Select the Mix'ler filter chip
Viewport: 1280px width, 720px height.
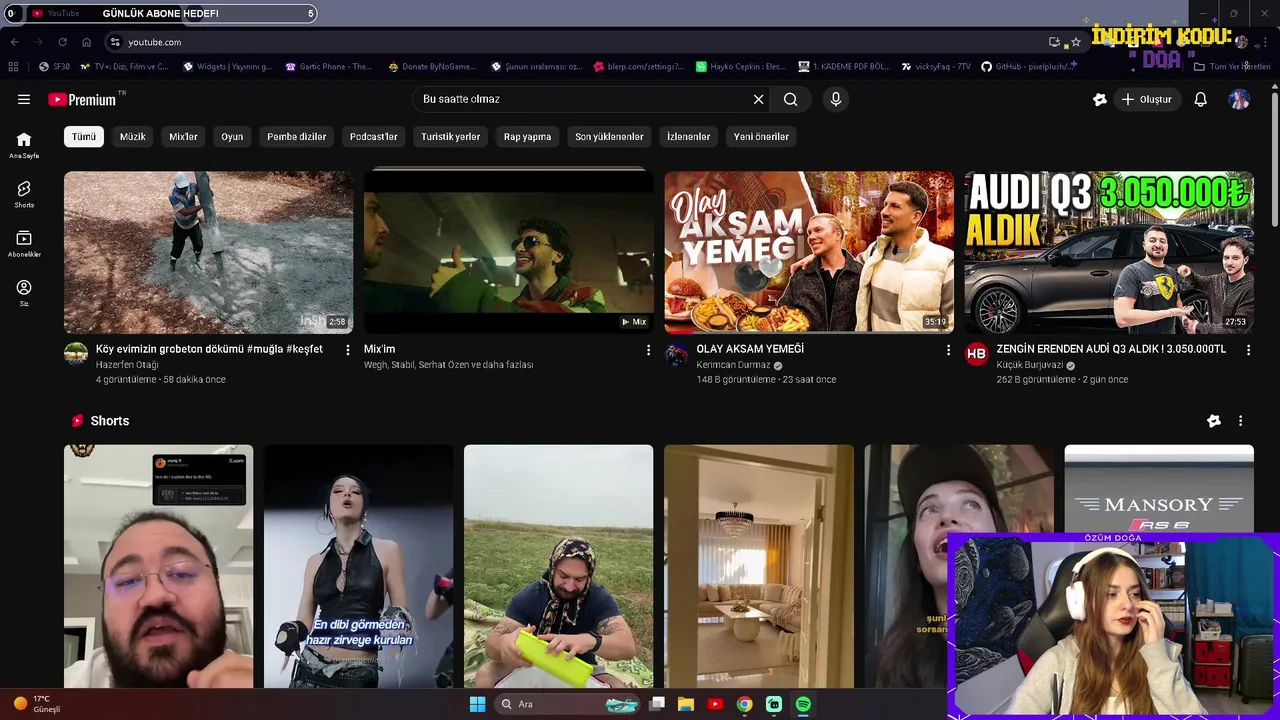coord(183,136)
